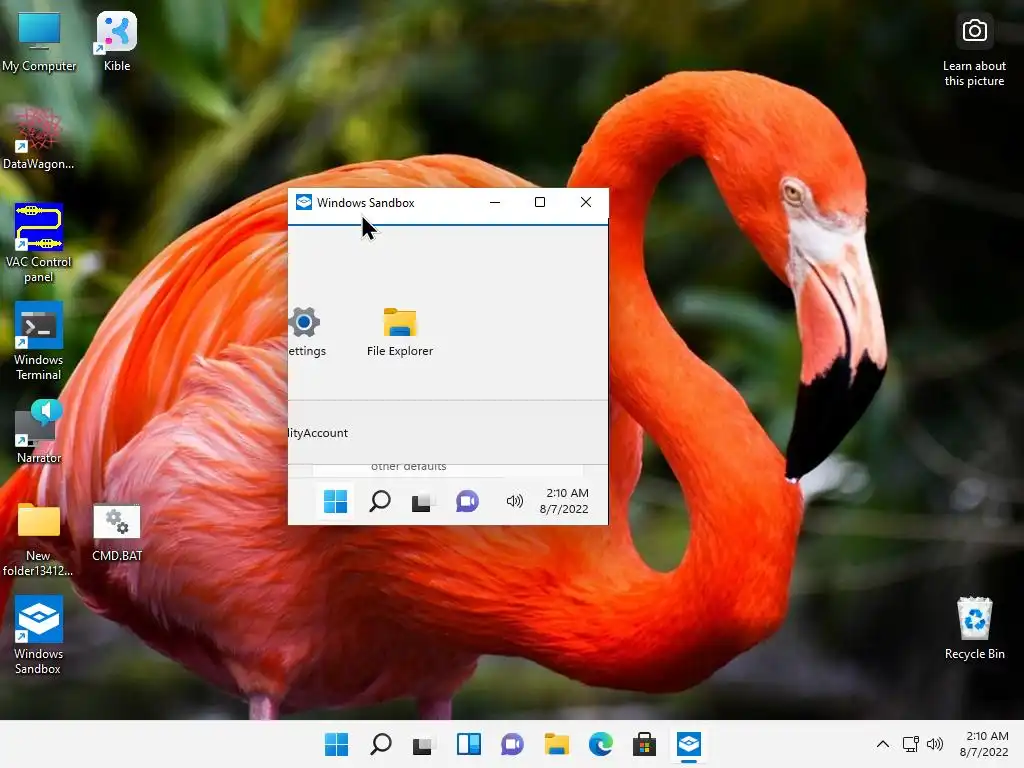
Task: Open the Windows Sandbox desktop shortcut
Action: pyautogui.click(x=39, y=635)
